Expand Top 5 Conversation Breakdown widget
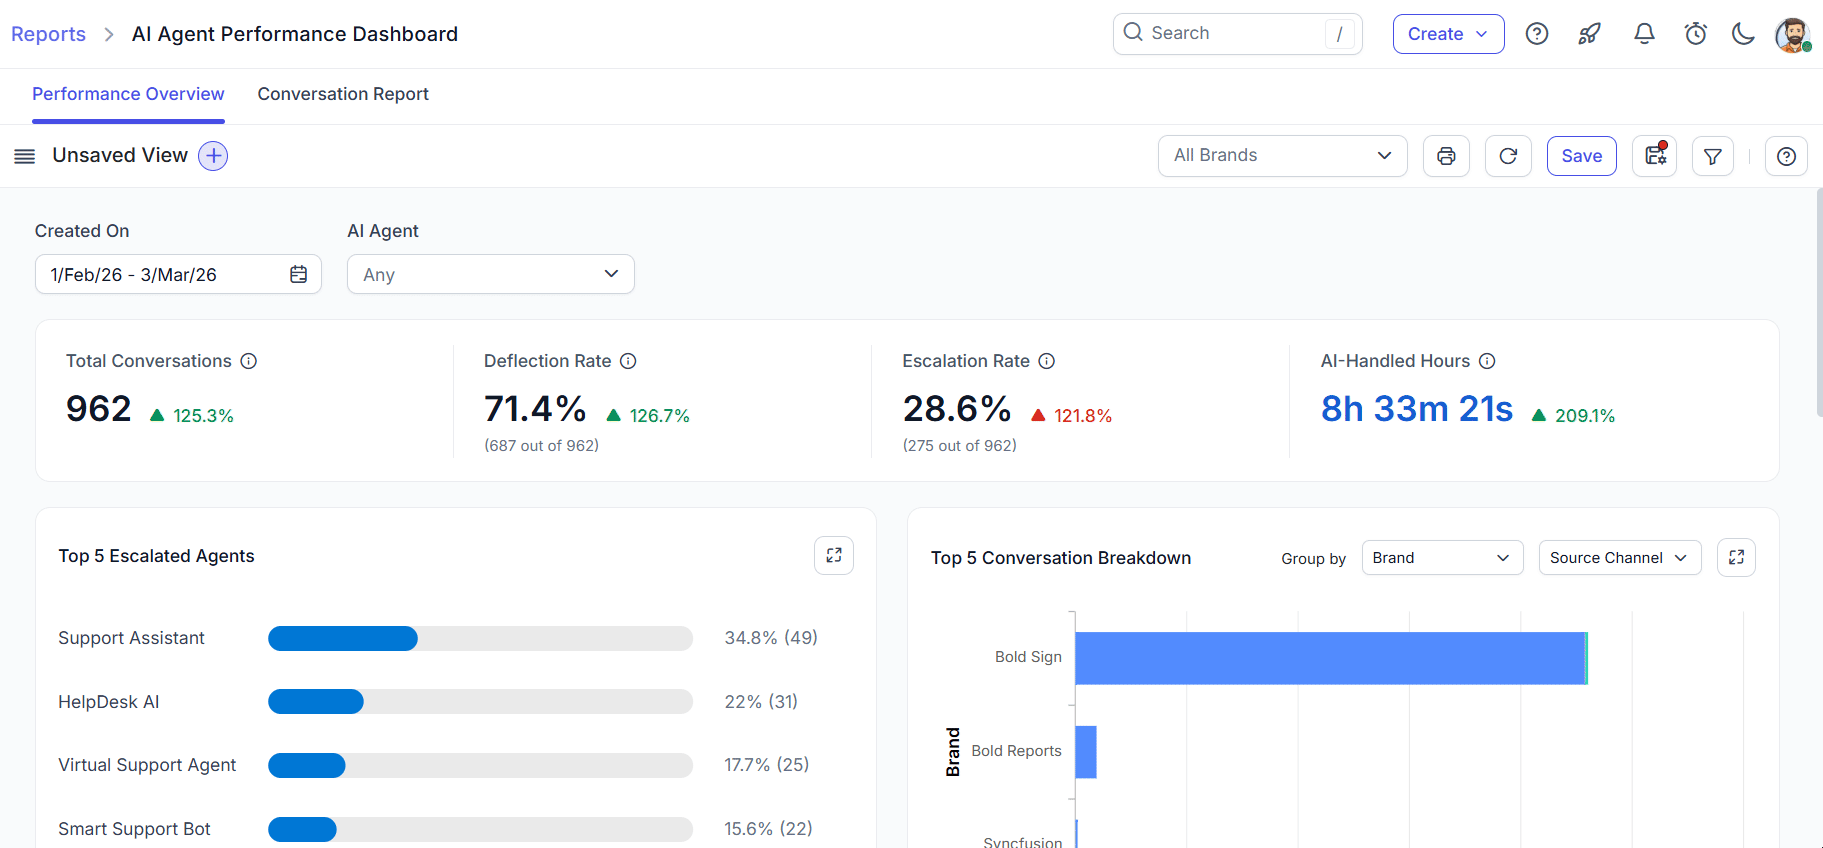The image size is (1823, 848). (1736, 557)
